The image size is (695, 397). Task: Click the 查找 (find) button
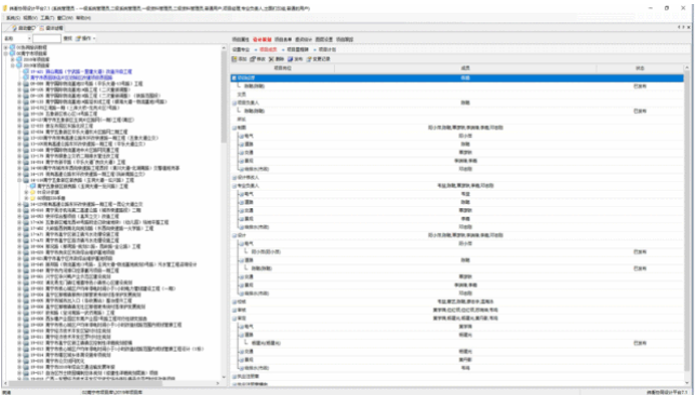[x=67, y=39]
